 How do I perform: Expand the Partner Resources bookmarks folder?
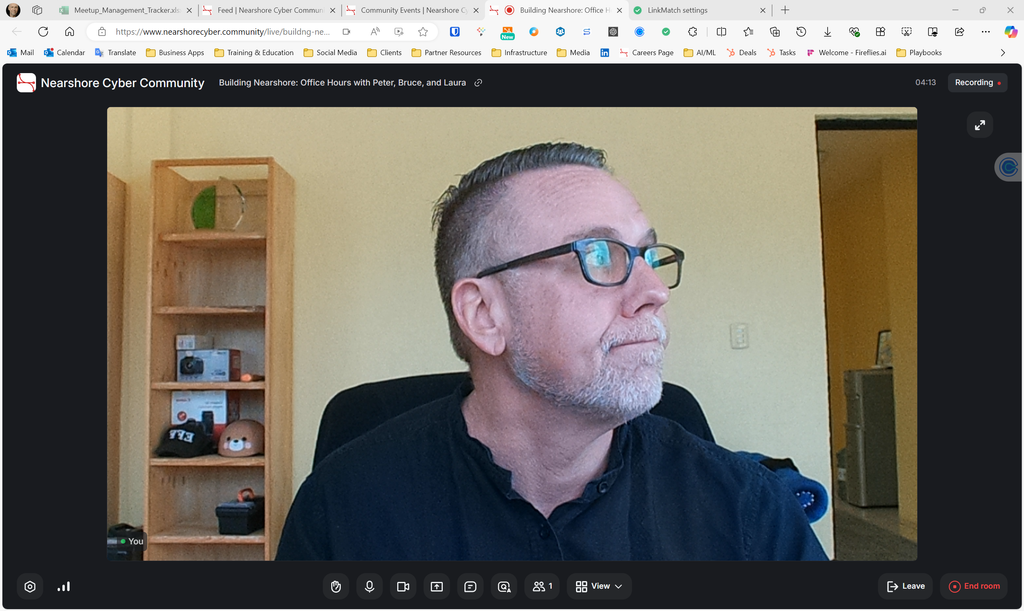[446, 53]
